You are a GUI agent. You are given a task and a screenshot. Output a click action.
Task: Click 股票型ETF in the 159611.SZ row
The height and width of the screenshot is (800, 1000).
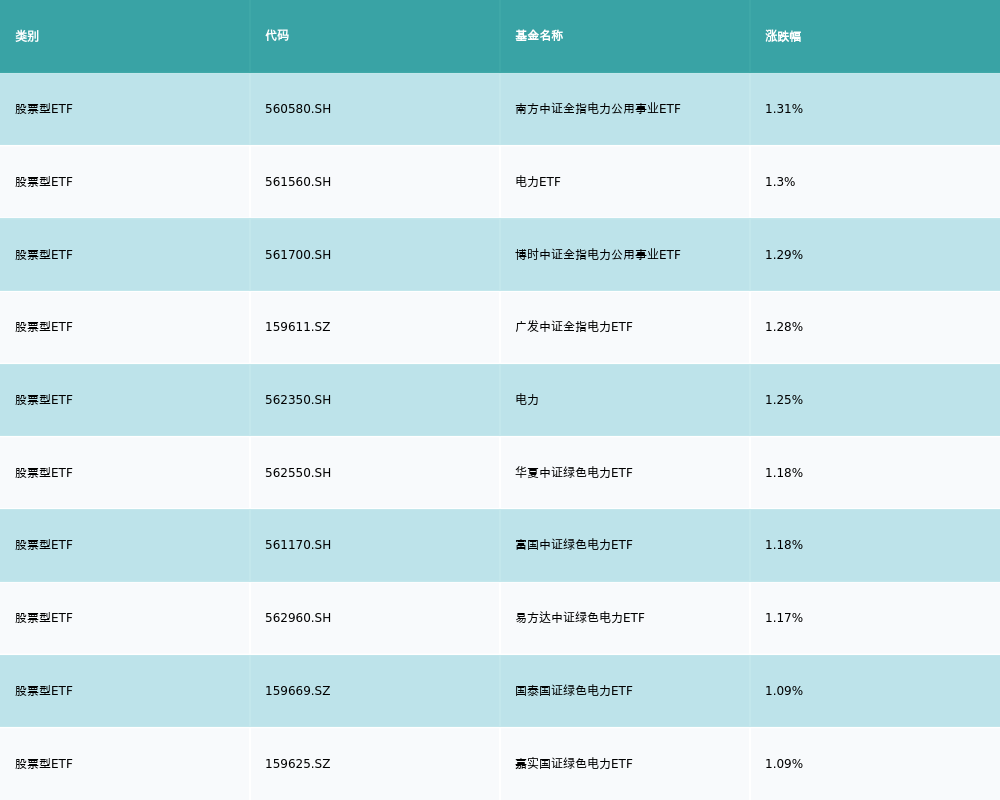coord(44,327)
